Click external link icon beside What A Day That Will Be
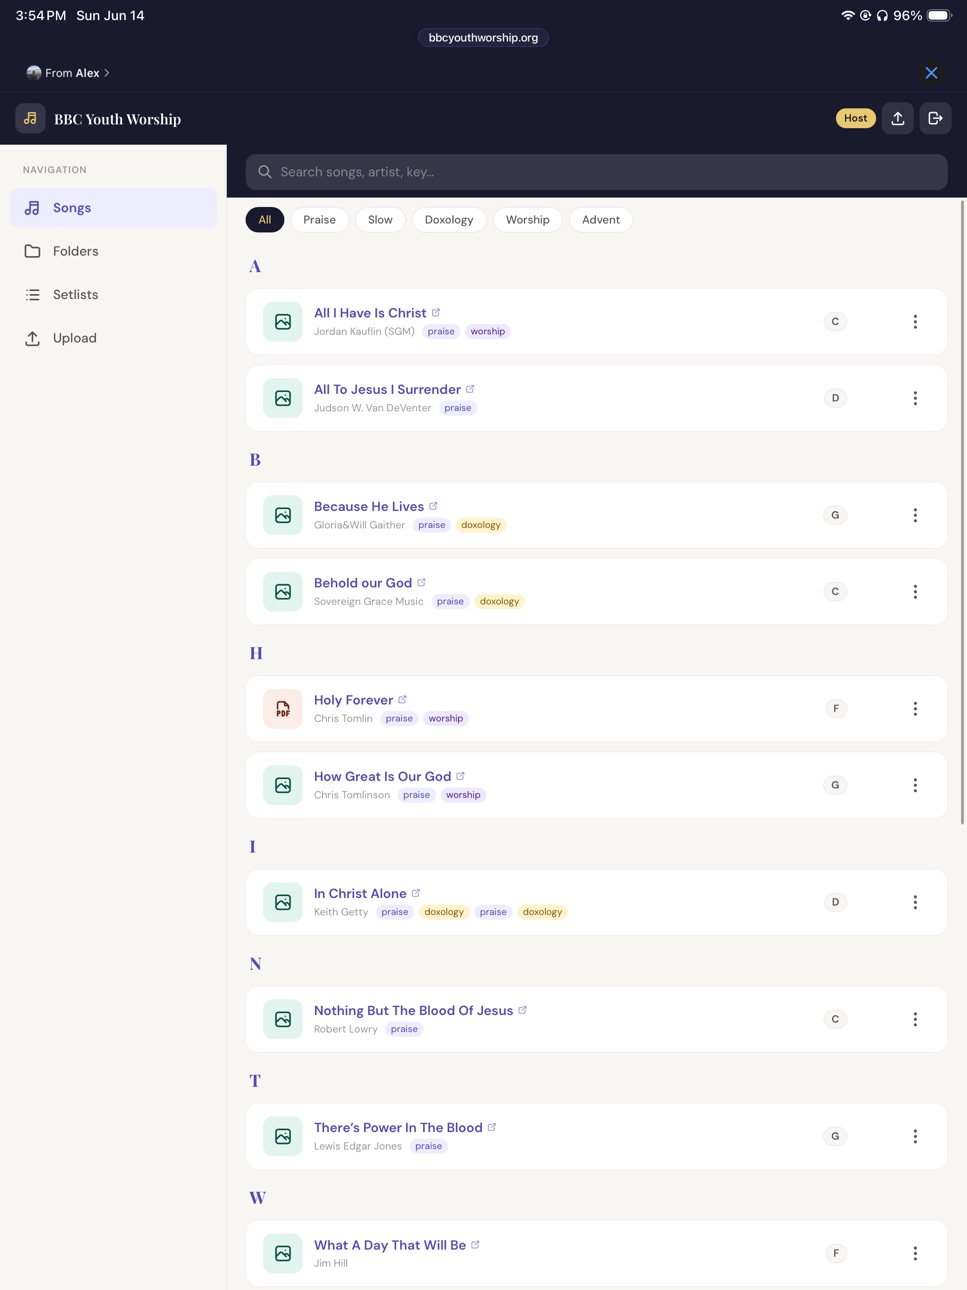This screenshot has height=1290, width=967. pyautogui.click(x=475, y=1244)
